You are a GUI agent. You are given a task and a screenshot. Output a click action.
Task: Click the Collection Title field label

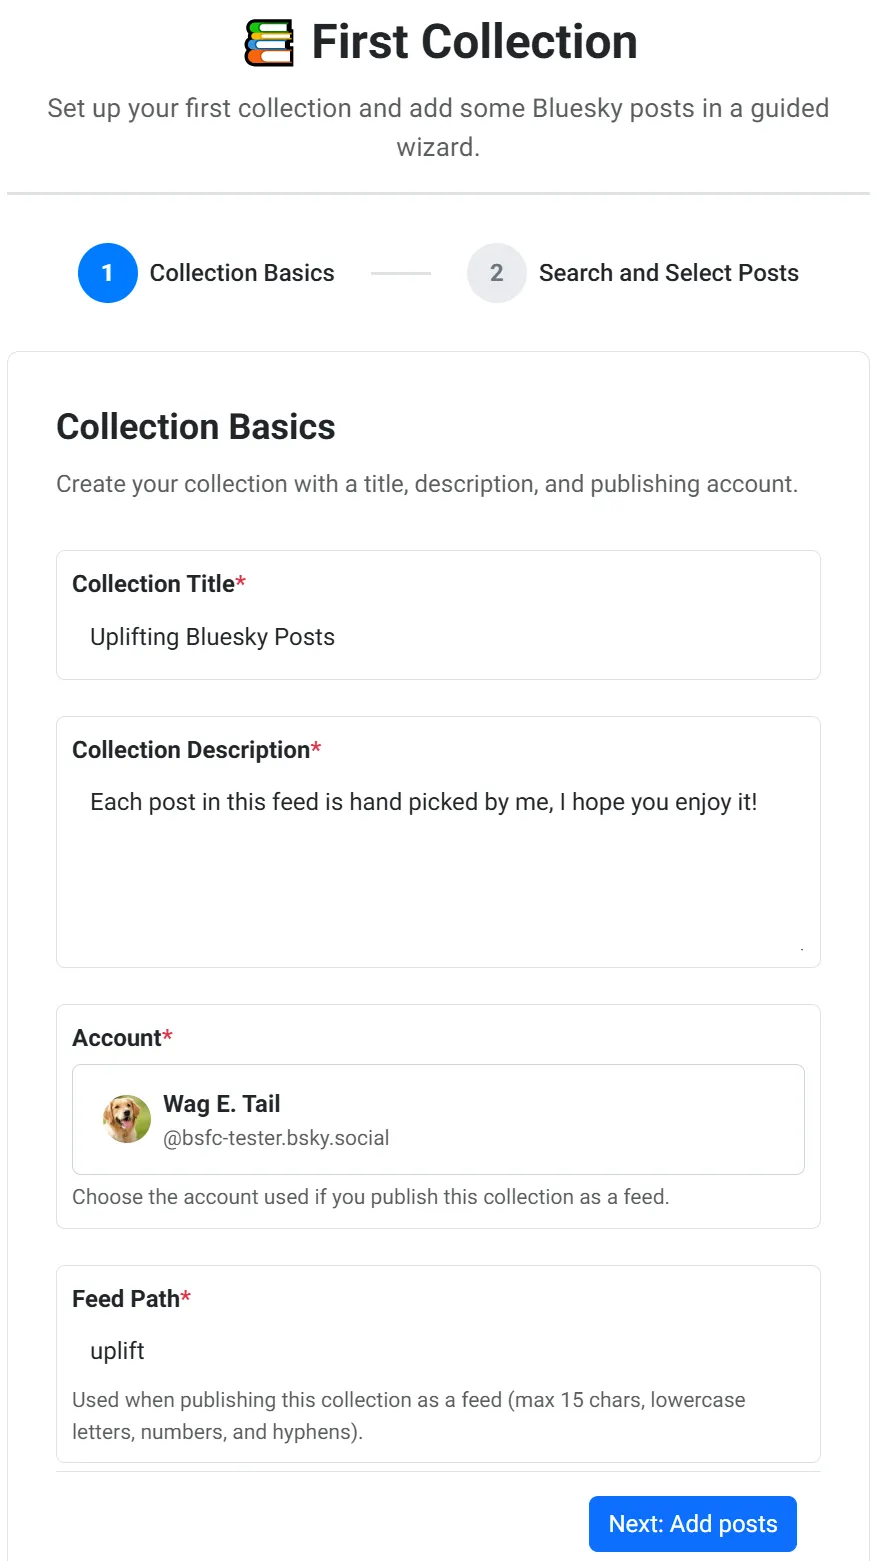(x=153, y=584)
